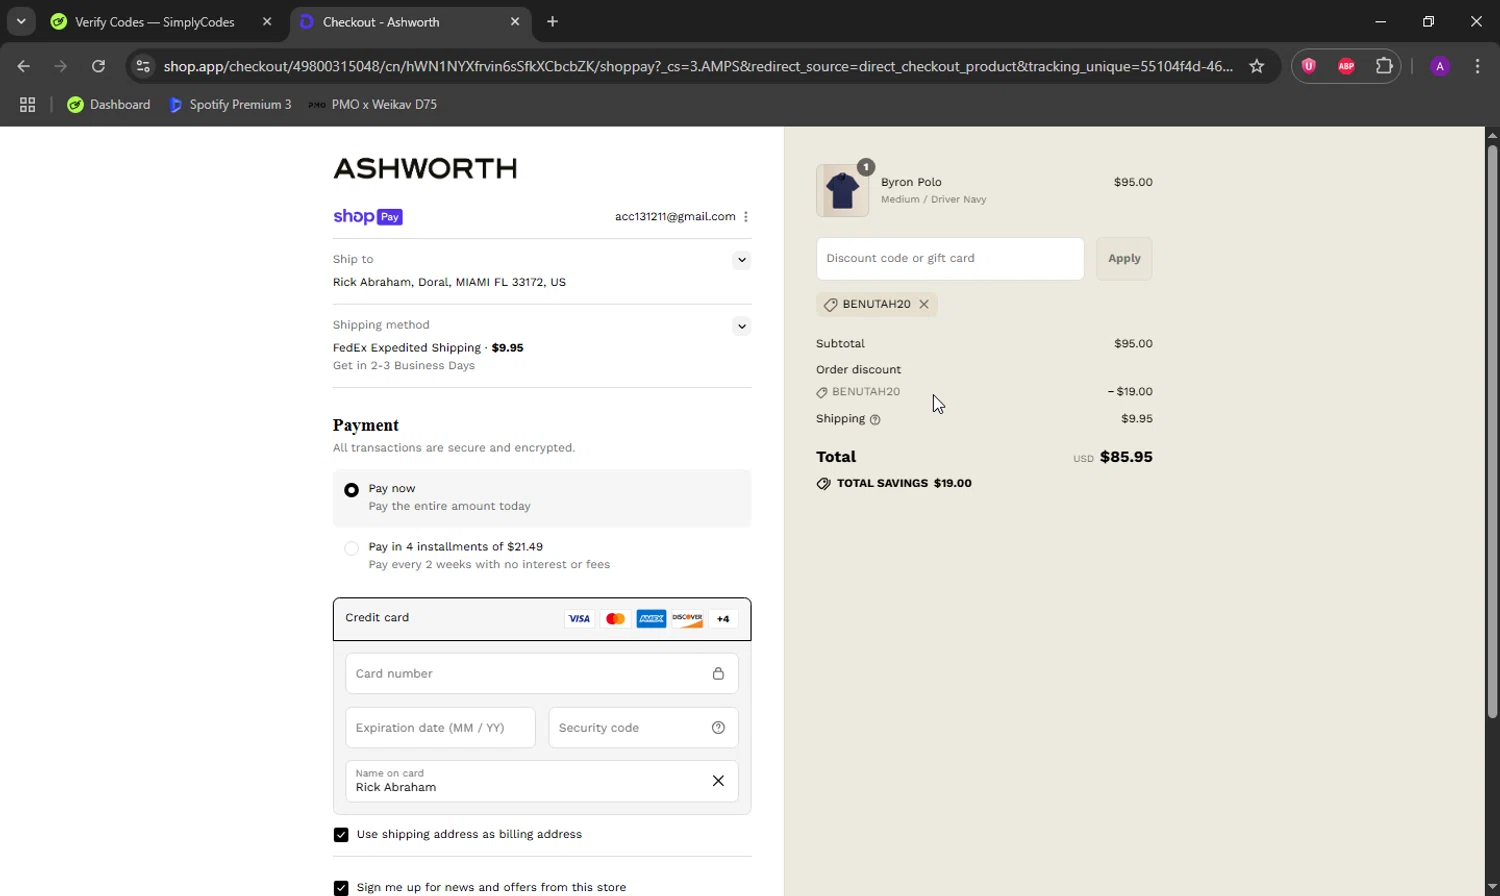Click the Apply discount button
The height and width of the screenshot is (896, 1500).
click(1124, 259)
